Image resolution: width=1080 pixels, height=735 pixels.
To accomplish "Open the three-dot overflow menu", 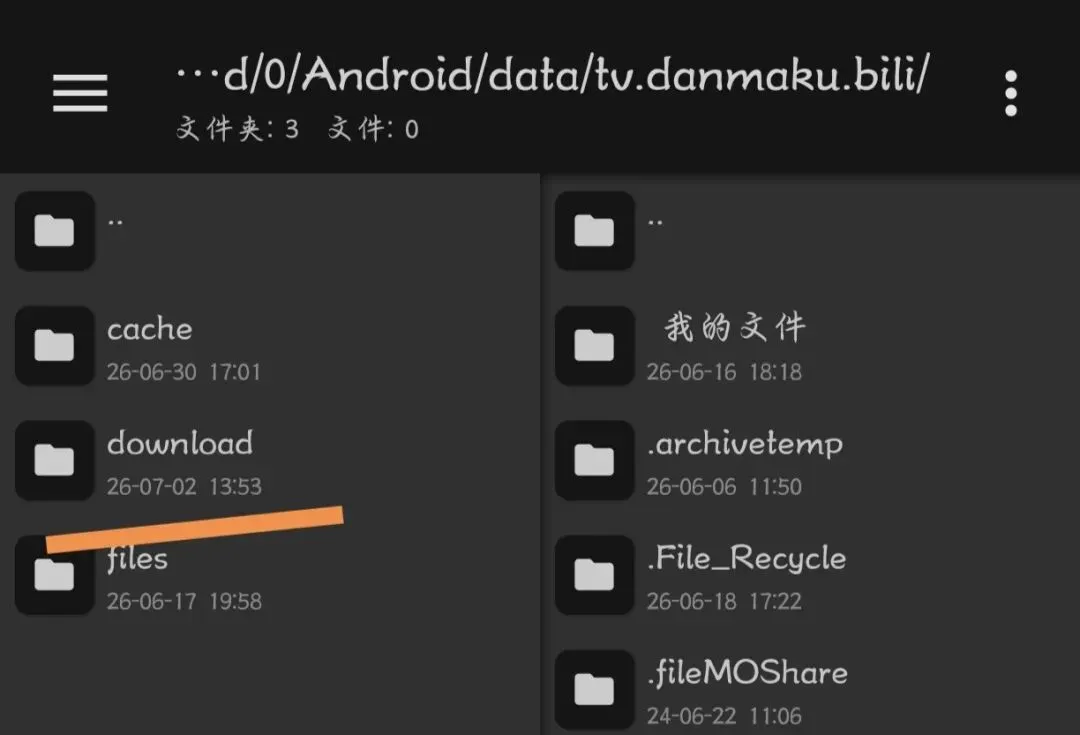I will tap(1010, 93).
